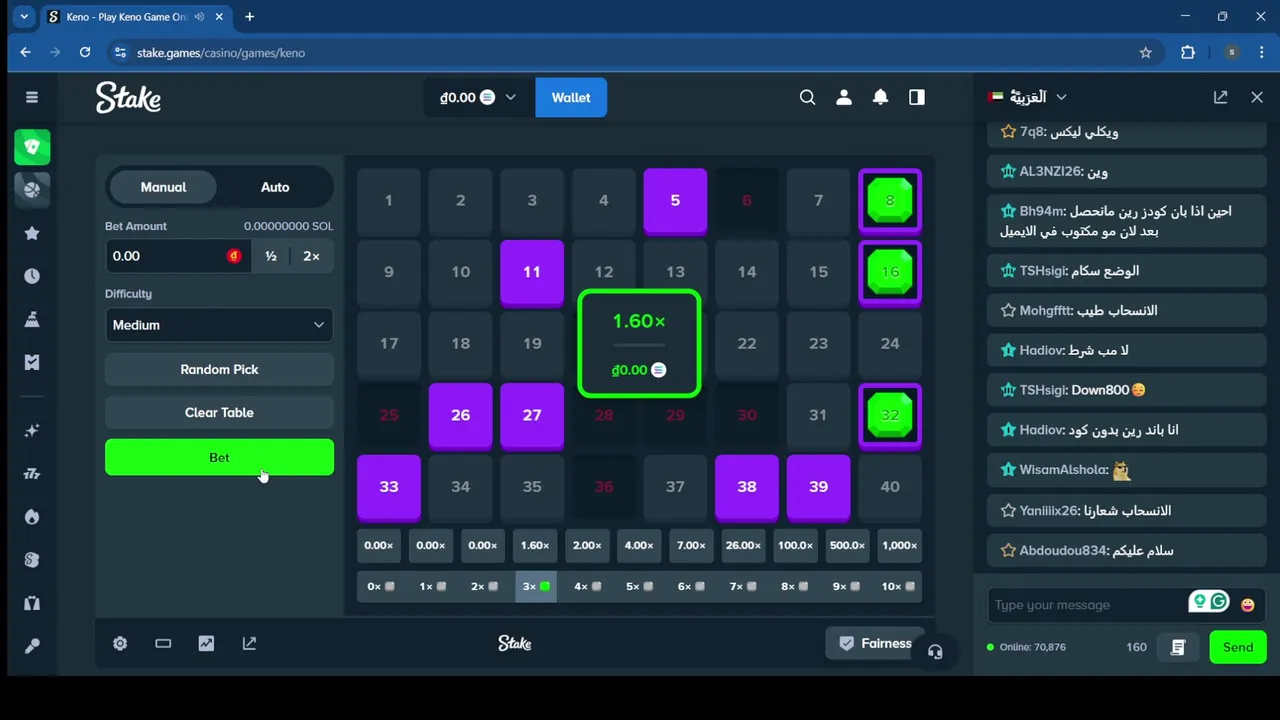Toggle theatre mode rectangle icon
Viewport: 1280px width, 720px height.
[x=163, y=643]
